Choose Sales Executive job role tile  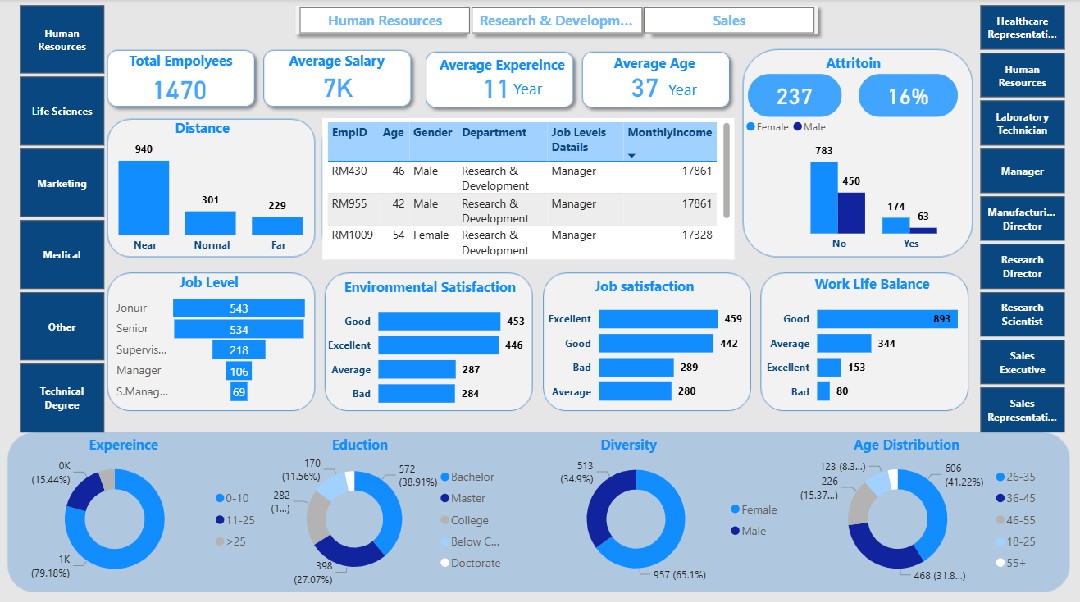(1022, 362)
